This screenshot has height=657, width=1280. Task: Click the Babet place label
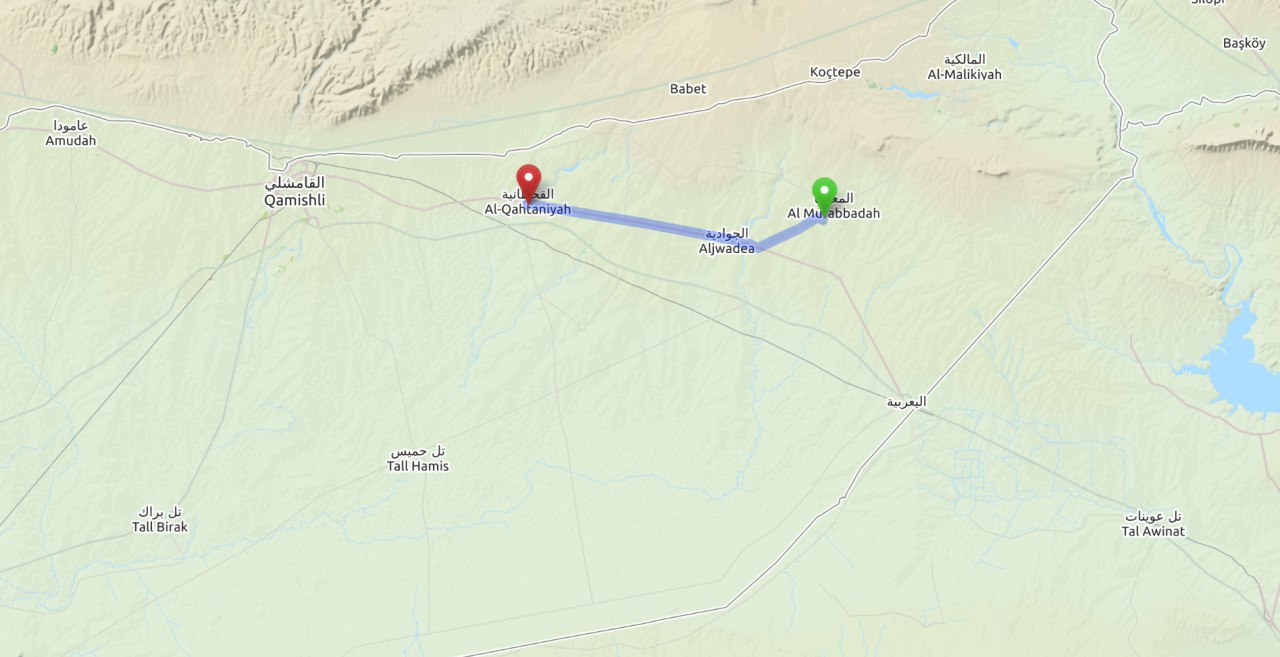pyautogui.click(x=688, y=89)
